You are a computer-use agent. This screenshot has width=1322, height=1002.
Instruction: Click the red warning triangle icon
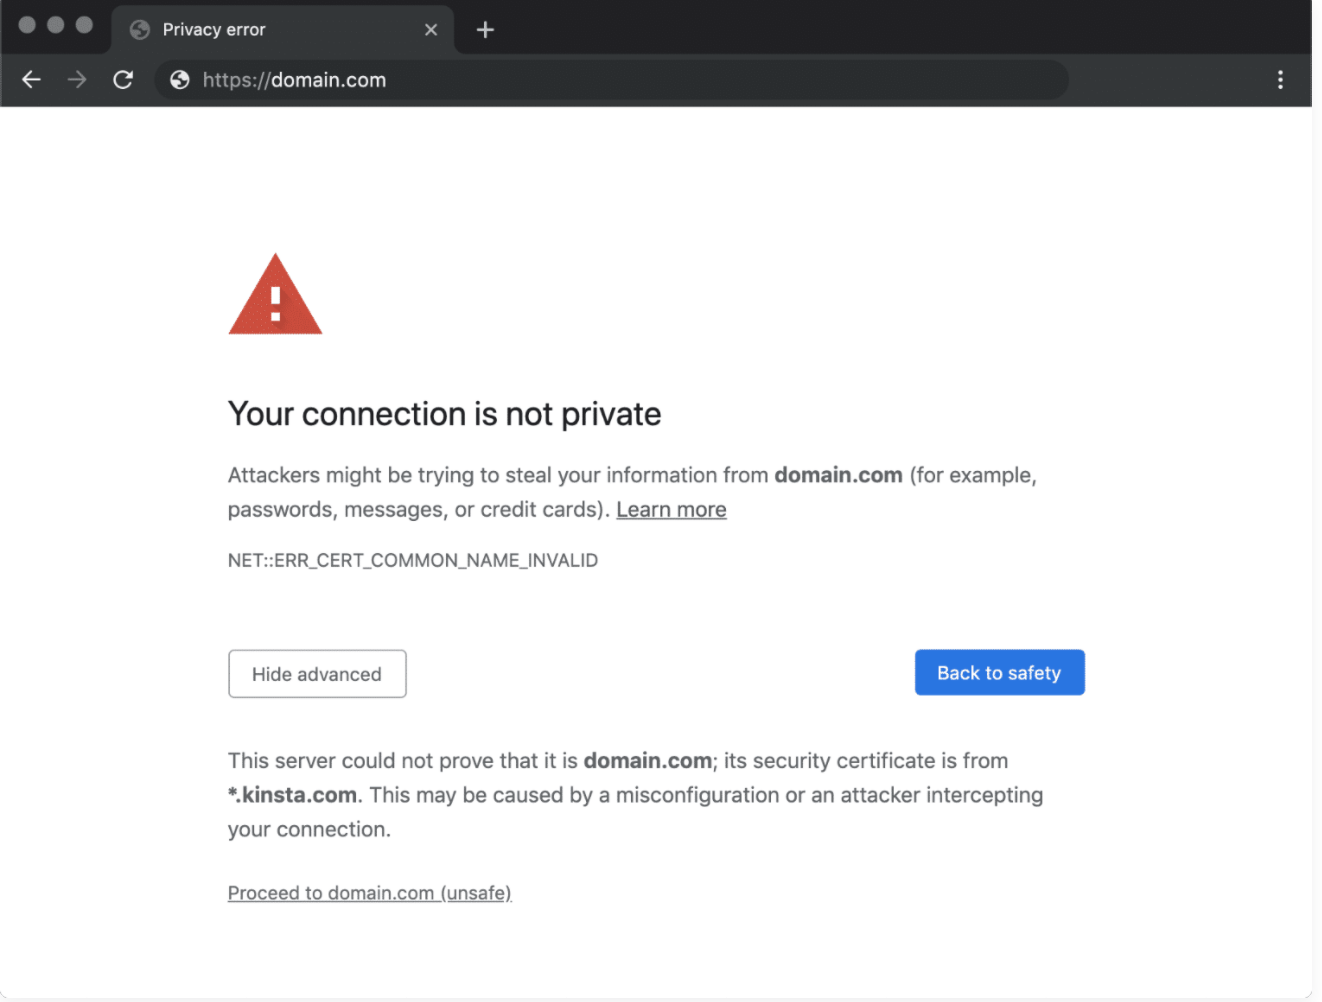point(275,294)
